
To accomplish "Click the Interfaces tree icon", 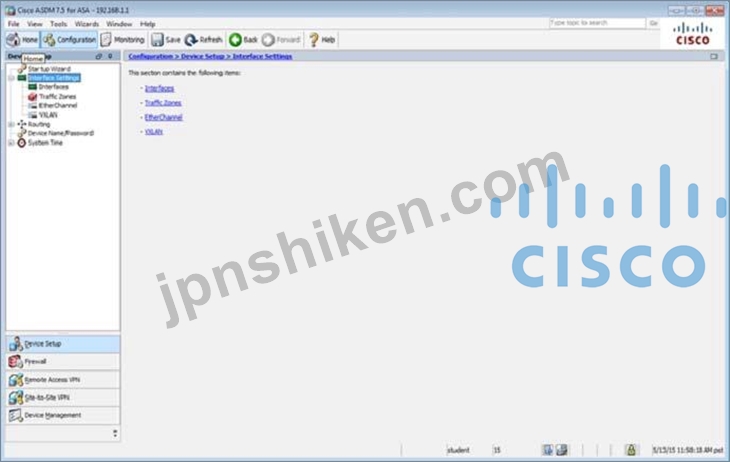I will (32, 87).
